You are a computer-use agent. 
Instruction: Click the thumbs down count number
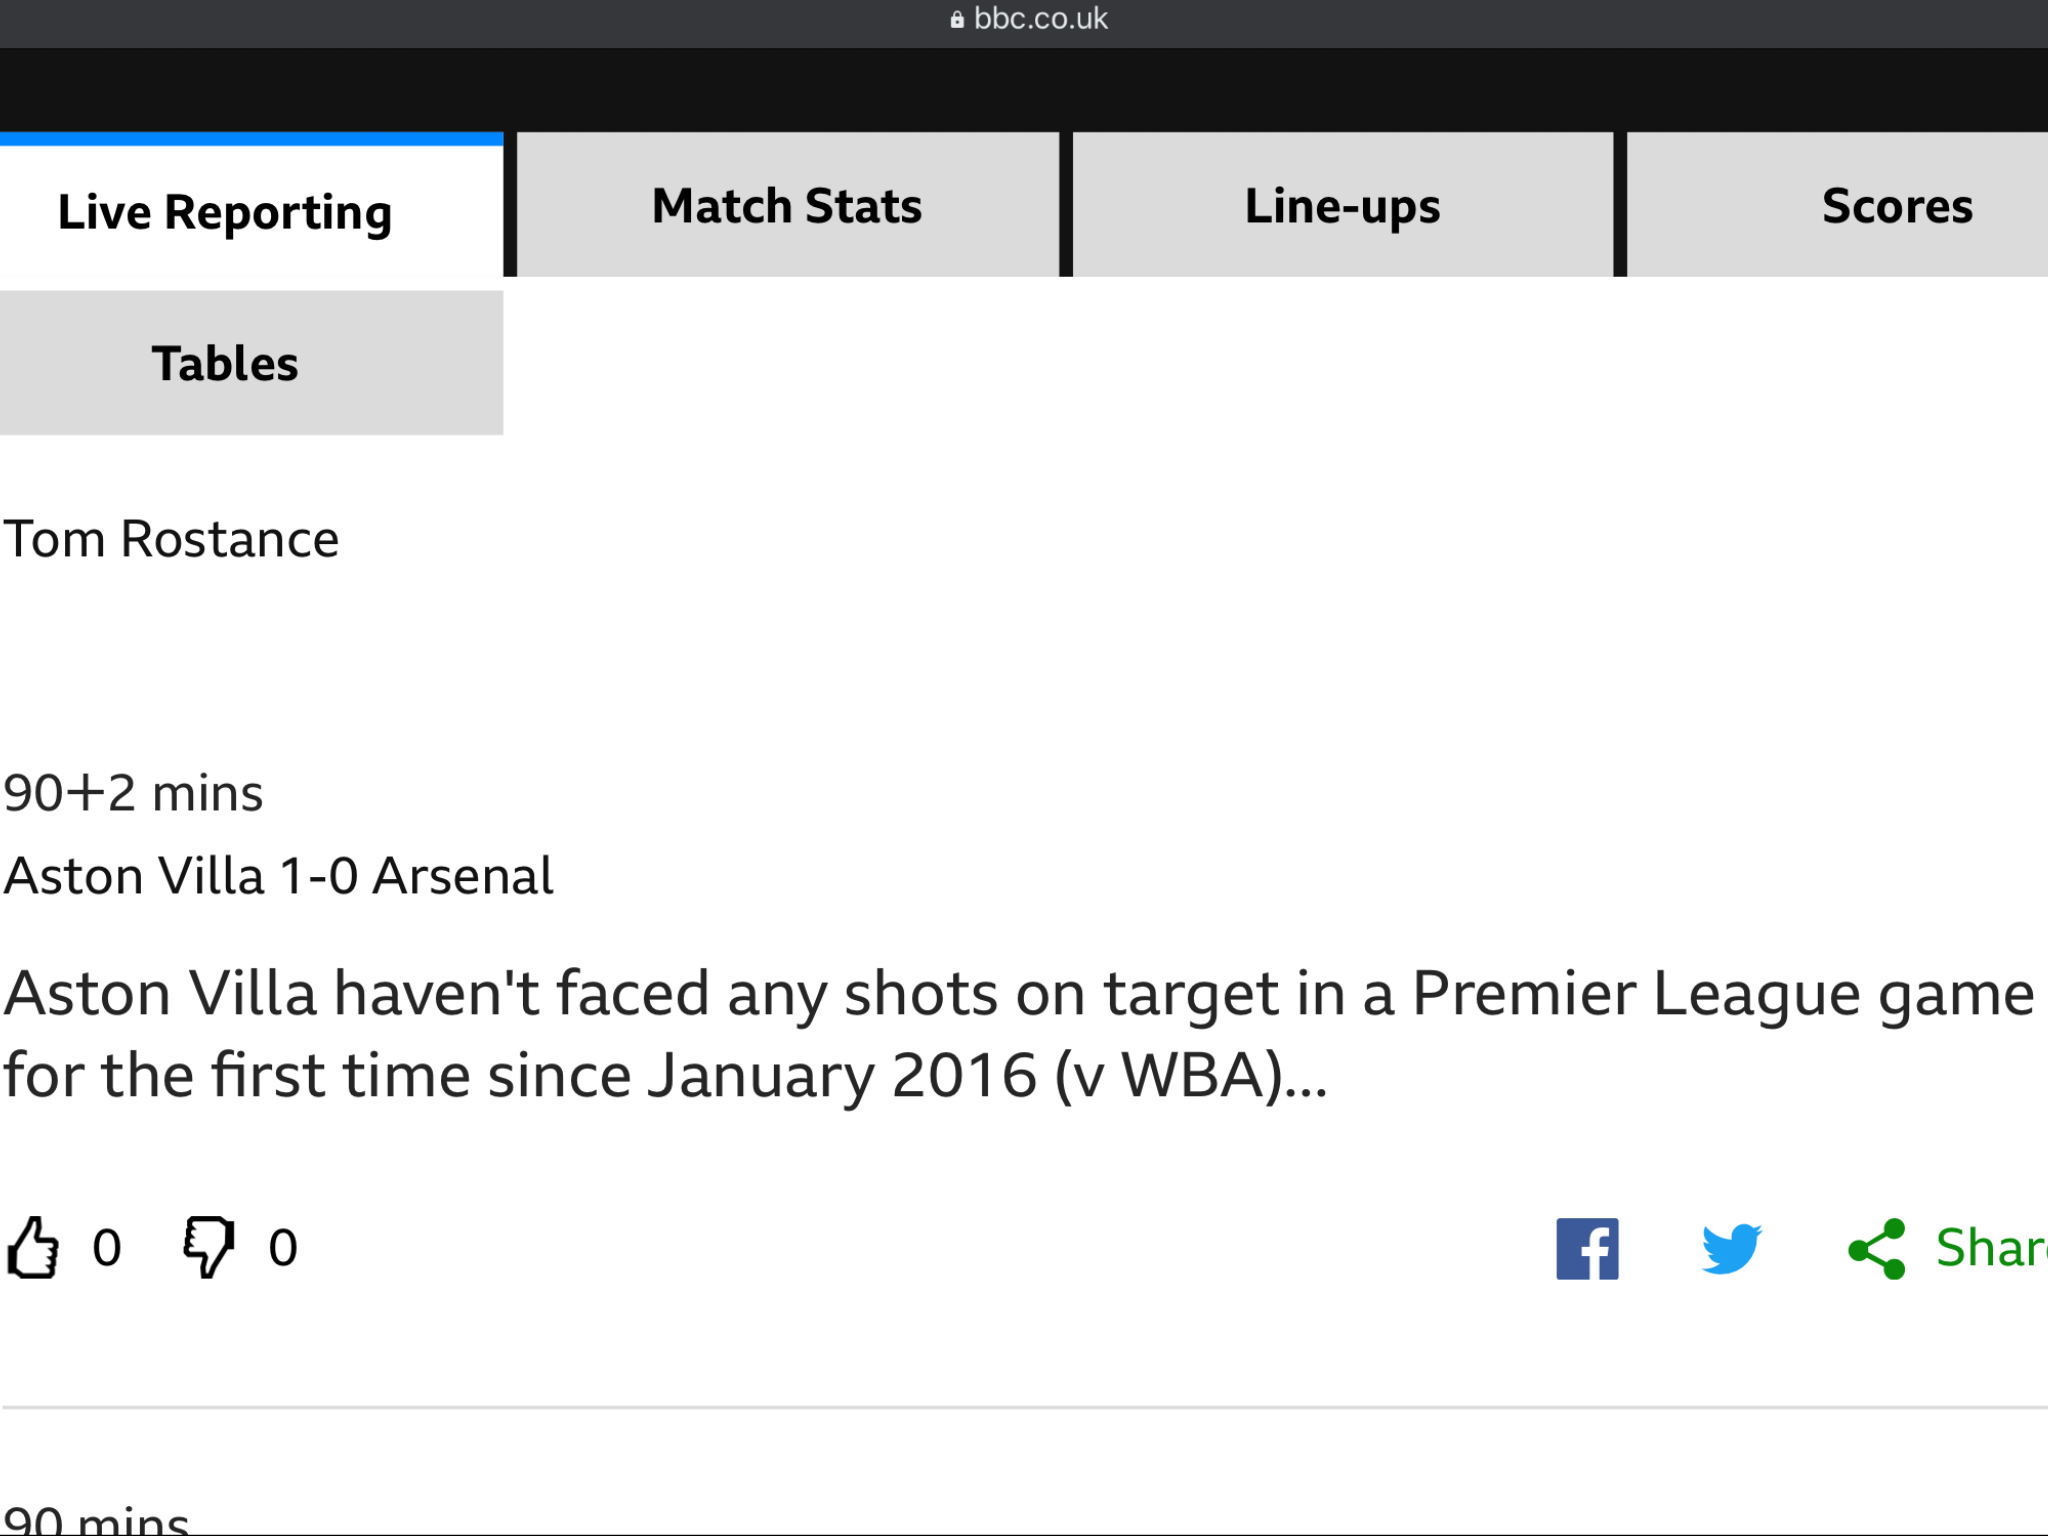283,1248
